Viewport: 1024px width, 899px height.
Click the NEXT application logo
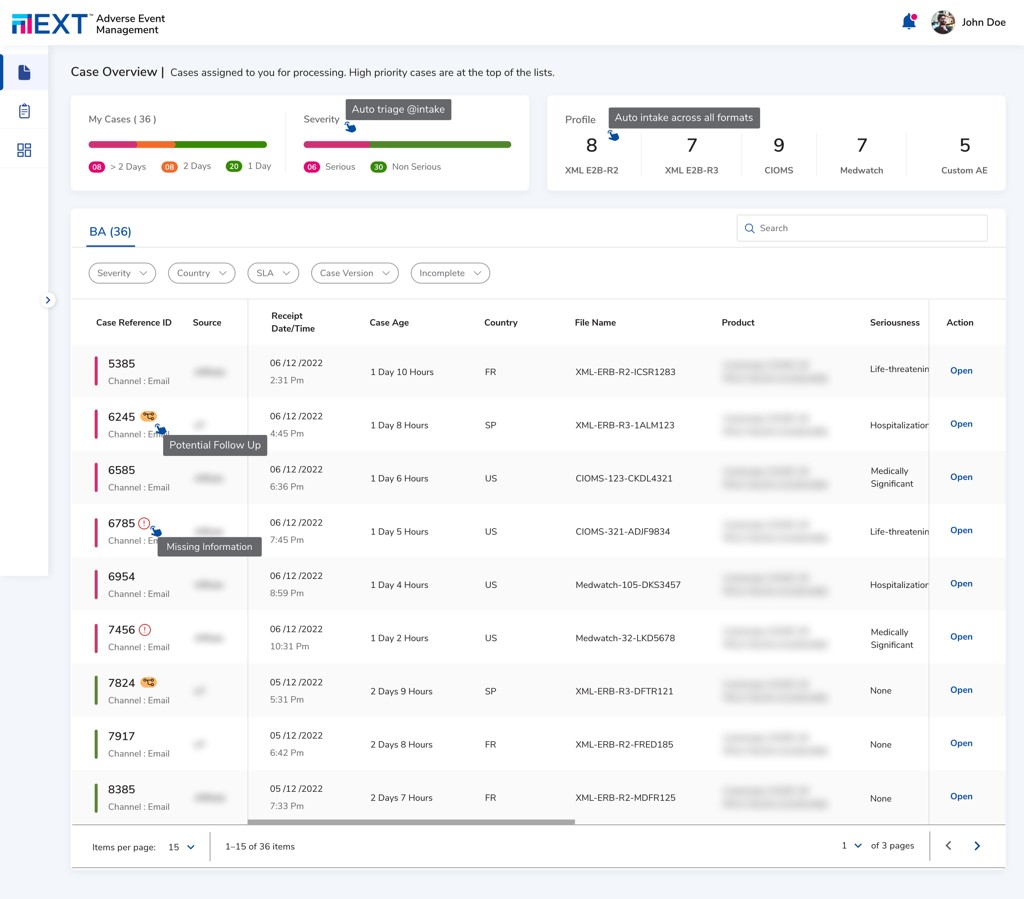(x=50, y=21)
